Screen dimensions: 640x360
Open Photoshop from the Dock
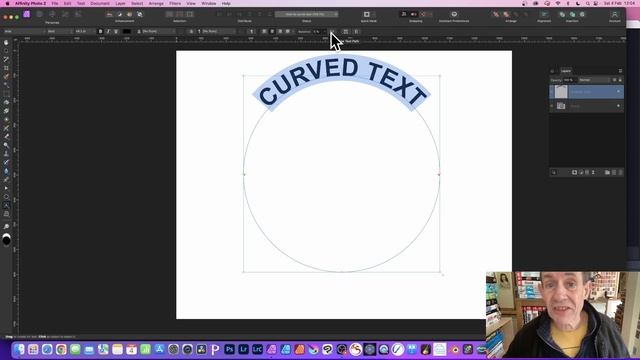[229, 349]
